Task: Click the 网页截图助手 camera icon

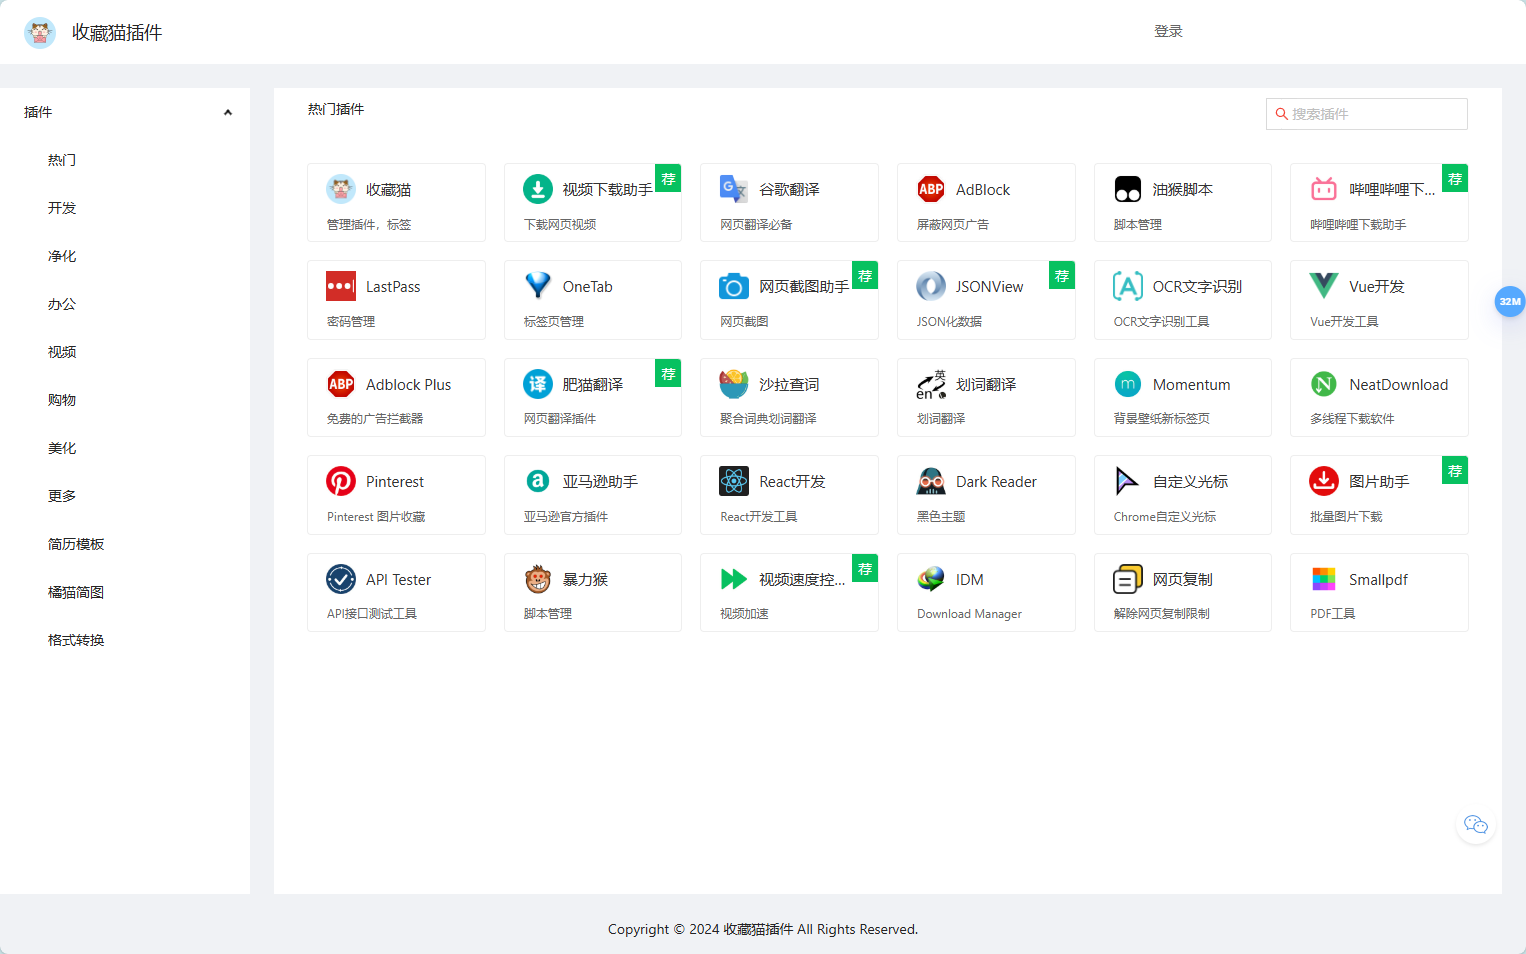Action: (734, 286)
